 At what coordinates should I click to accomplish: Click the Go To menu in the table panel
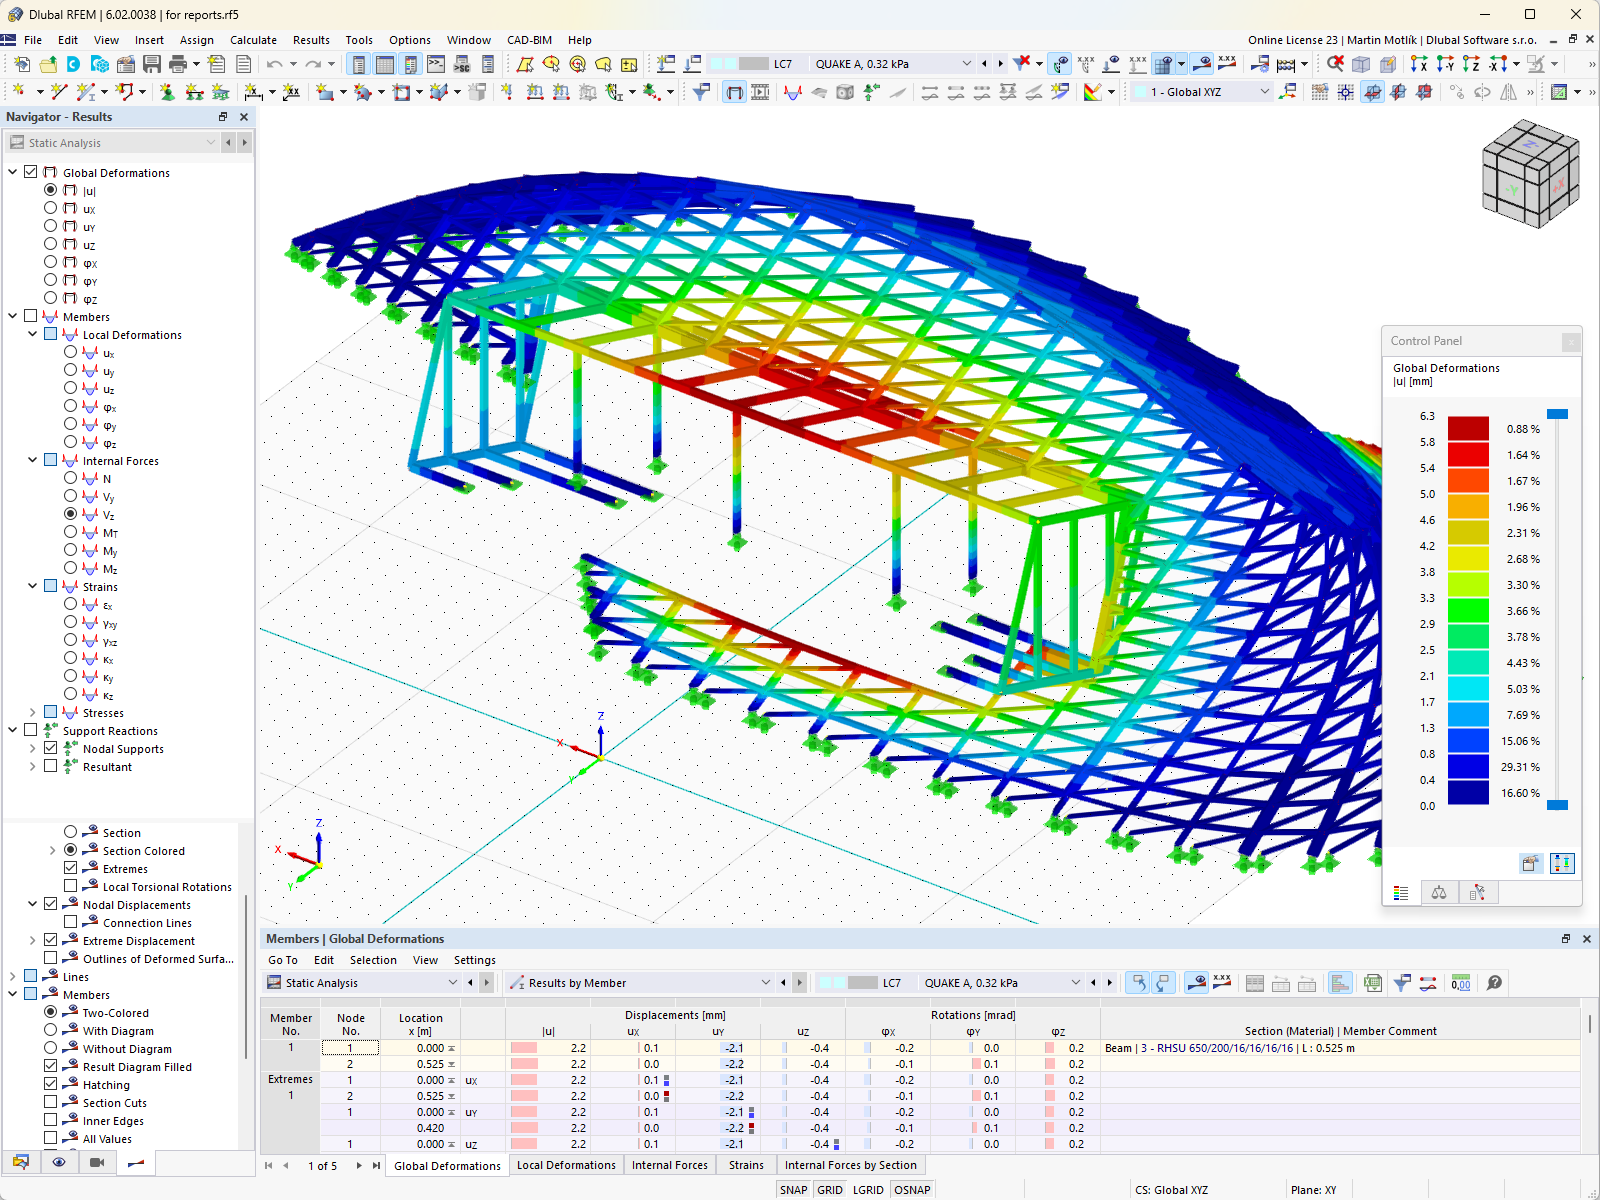coord(283,959)
